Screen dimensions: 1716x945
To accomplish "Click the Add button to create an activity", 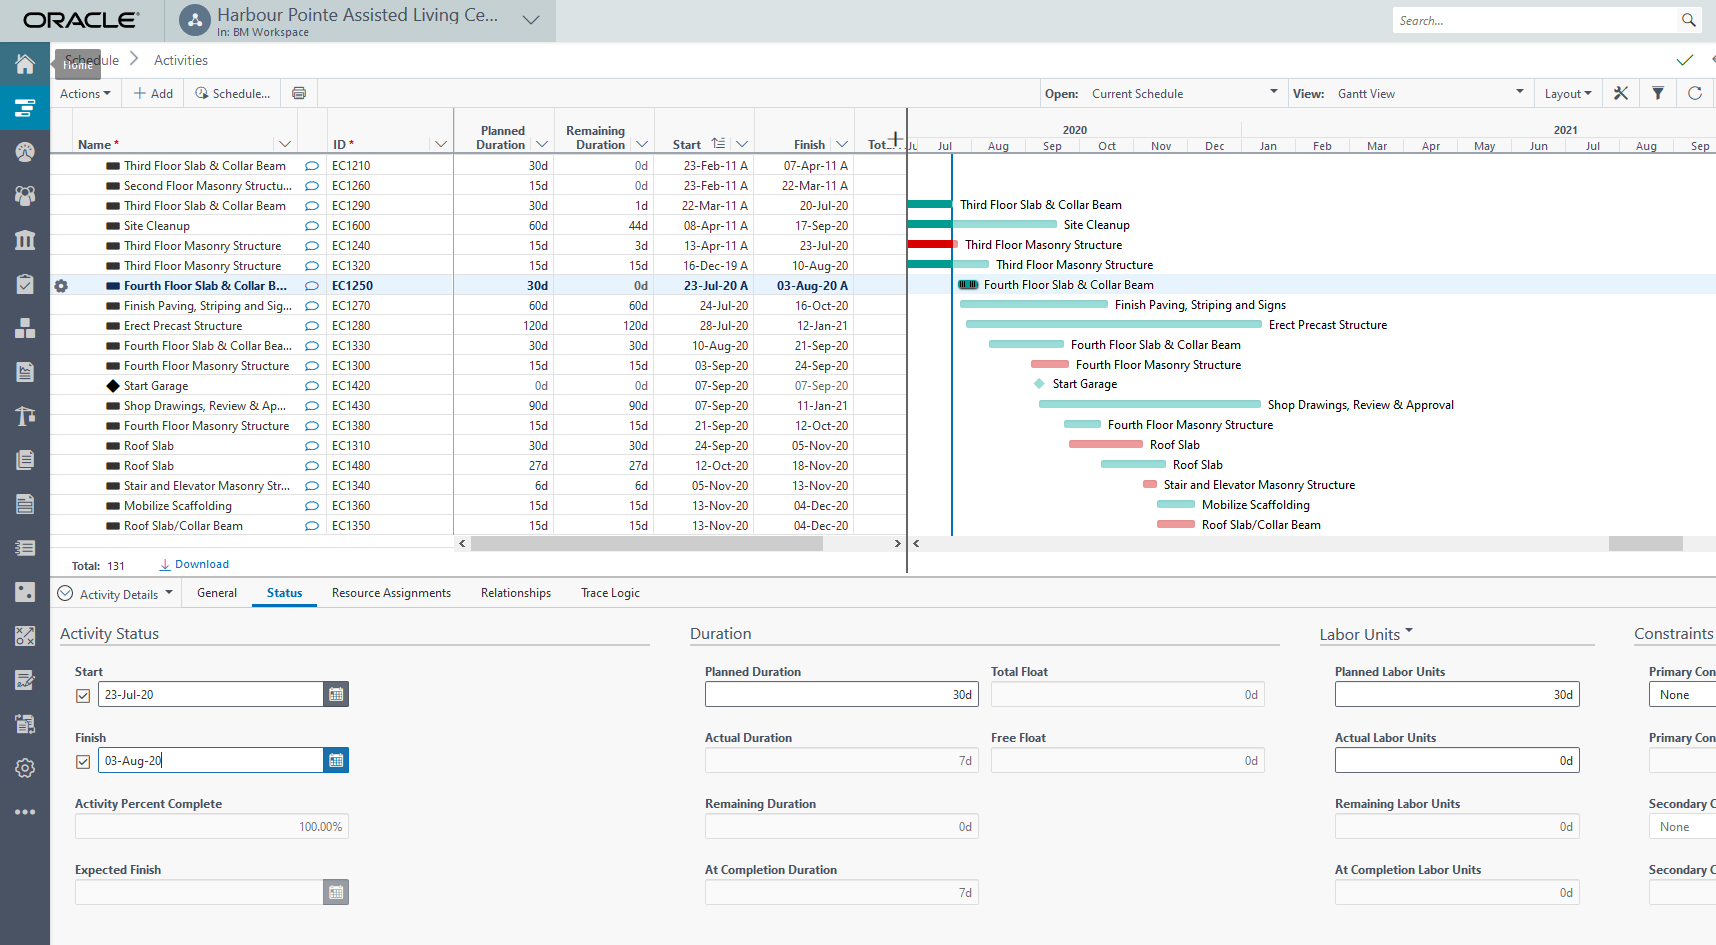I will tap(152, 93).
